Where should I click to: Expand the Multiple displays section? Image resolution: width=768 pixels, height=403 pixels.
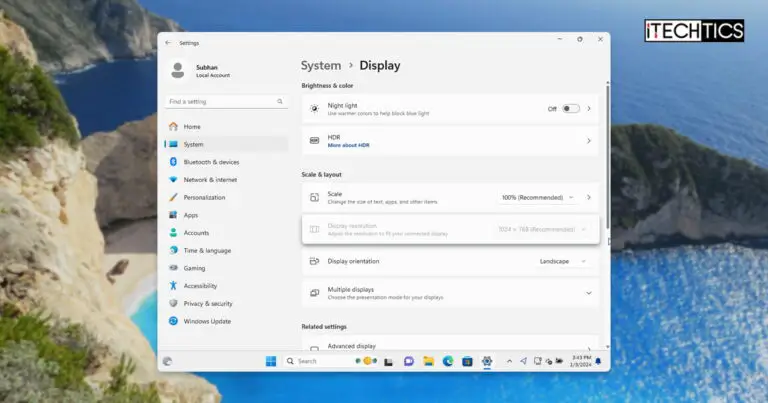(x=588, y=293)
